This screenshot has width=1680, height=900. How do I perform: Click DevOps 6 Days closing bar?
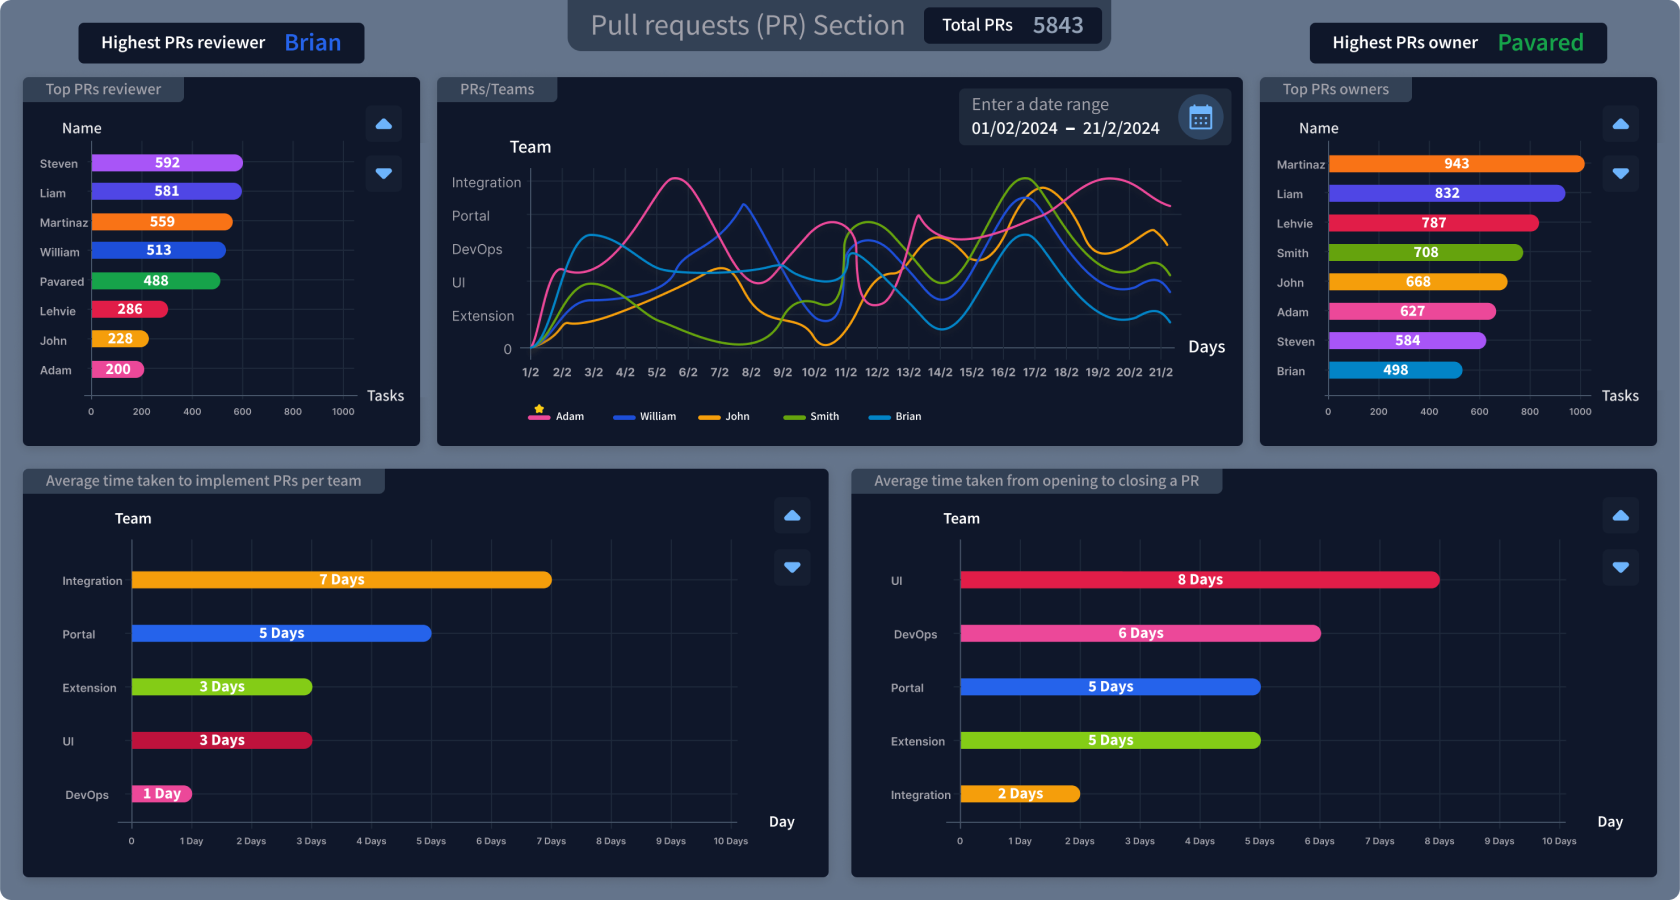tap(1141, 633)
